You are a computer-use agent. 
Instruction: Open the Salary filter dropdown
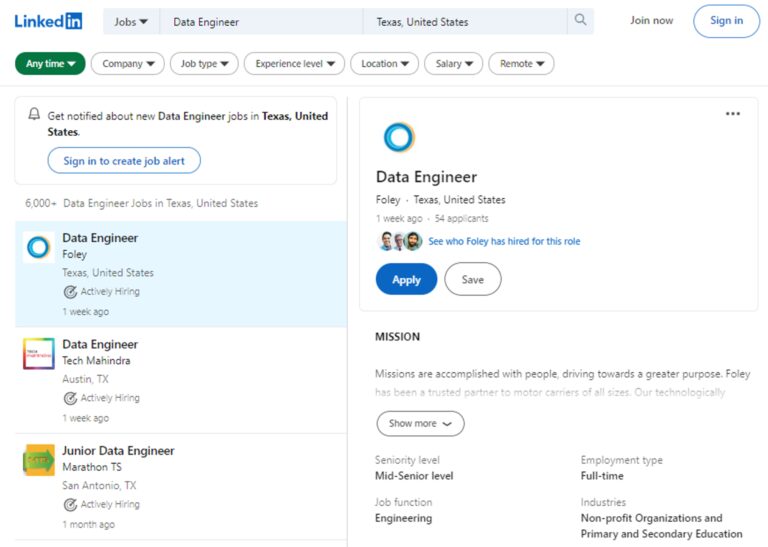pos(453,64)
